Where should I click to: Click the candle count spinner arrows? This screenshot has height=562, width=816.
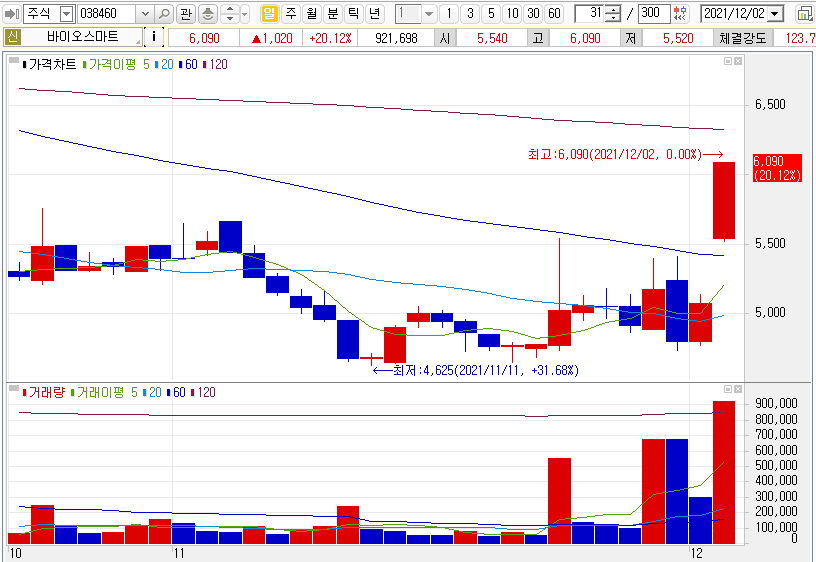[614, 14]
